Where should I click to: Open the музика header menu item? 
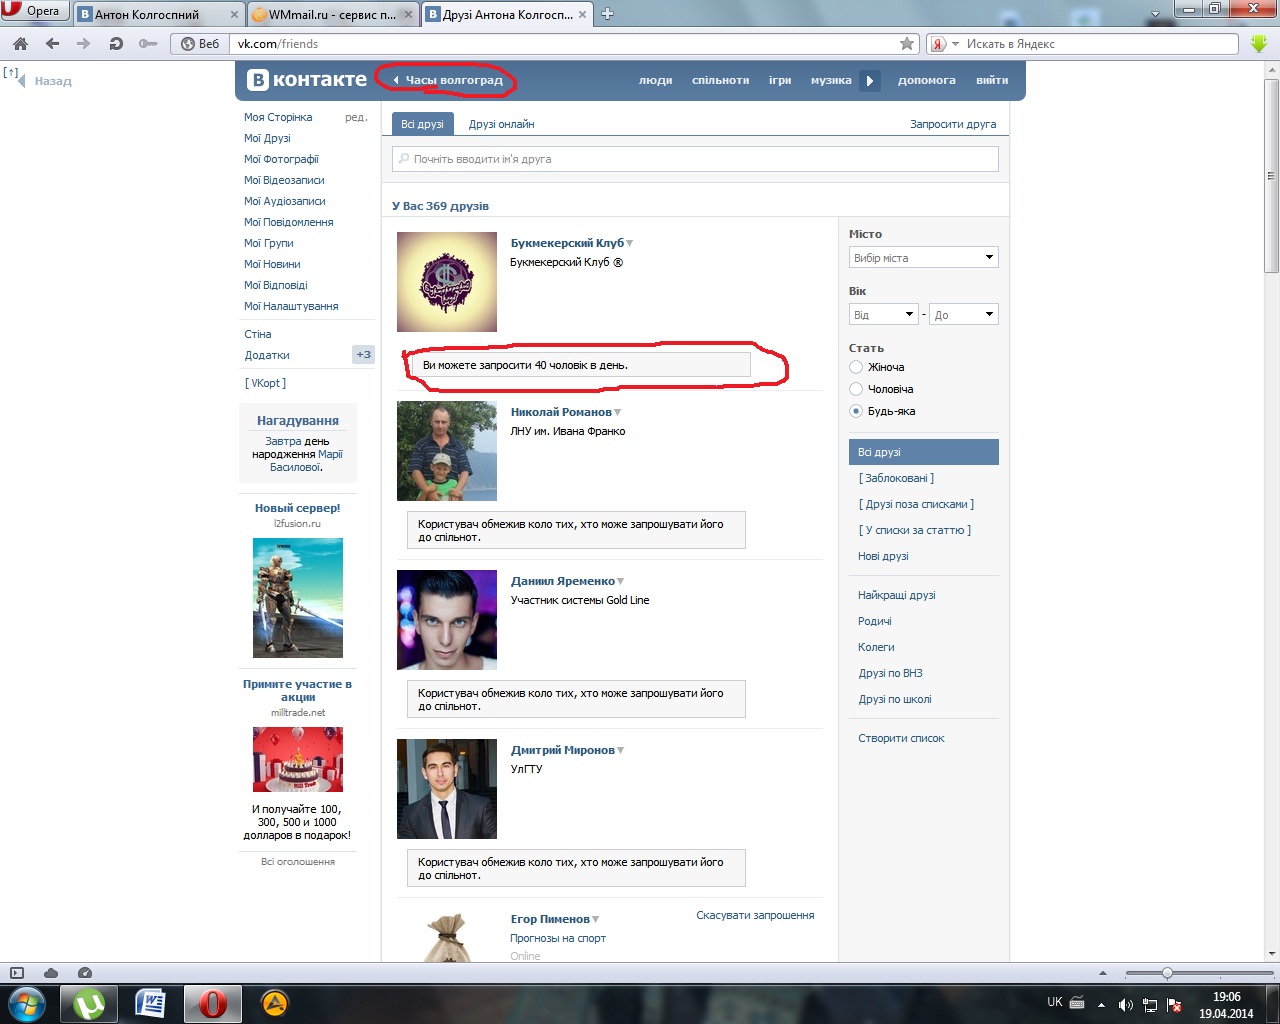pos(831,80)
